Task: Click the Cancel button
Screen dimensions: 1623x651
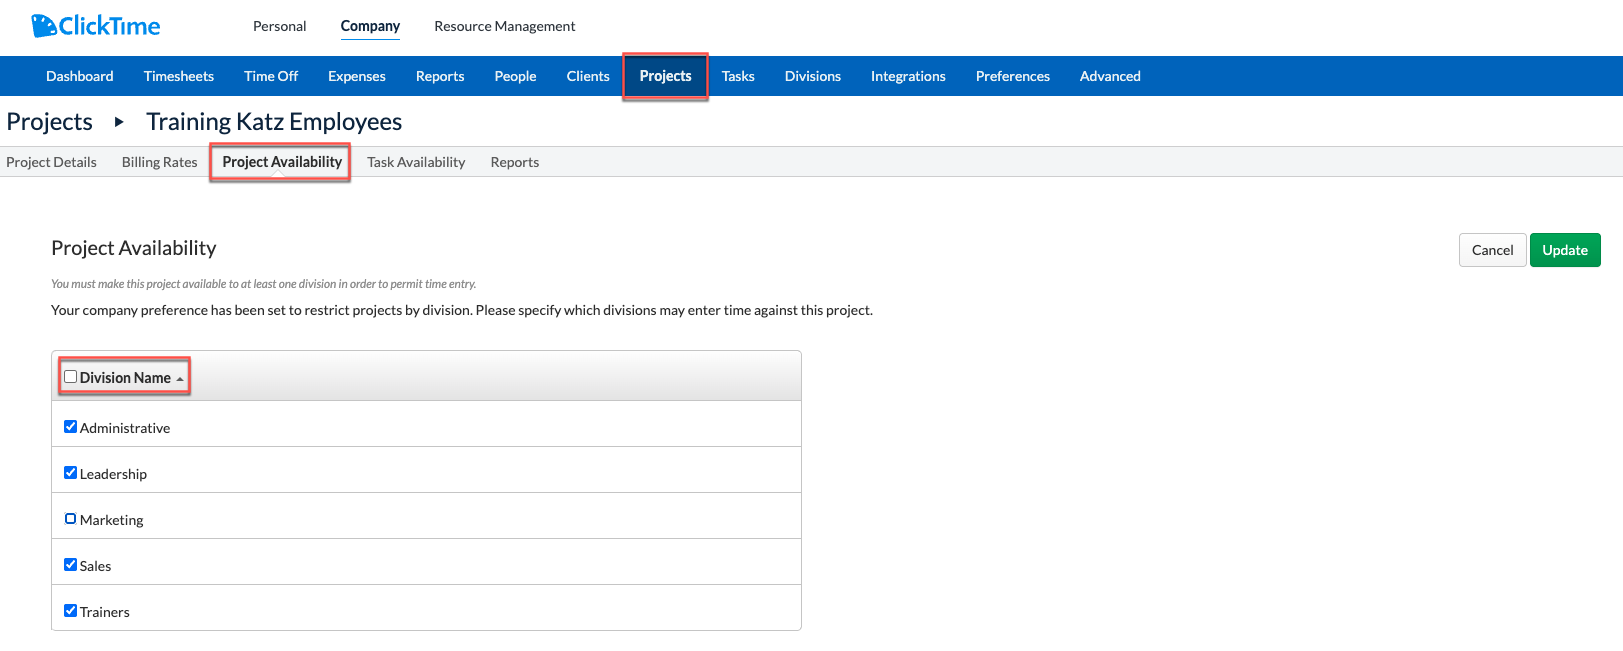Action: pos(1491,250)
